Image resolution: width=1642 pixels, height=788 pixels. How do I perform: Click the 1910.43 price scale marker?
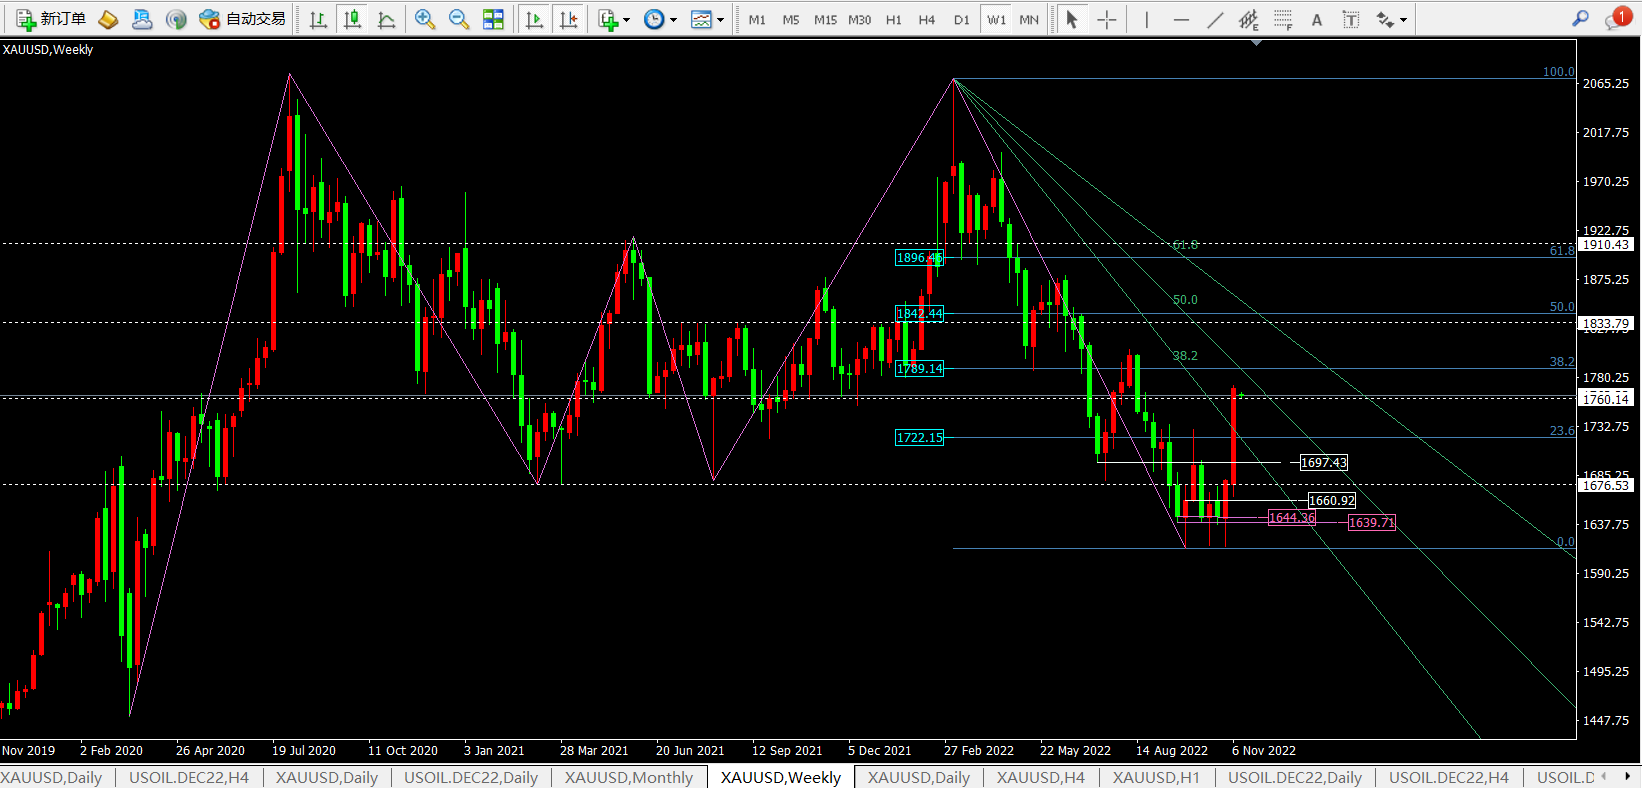(x=1606, y=244)
